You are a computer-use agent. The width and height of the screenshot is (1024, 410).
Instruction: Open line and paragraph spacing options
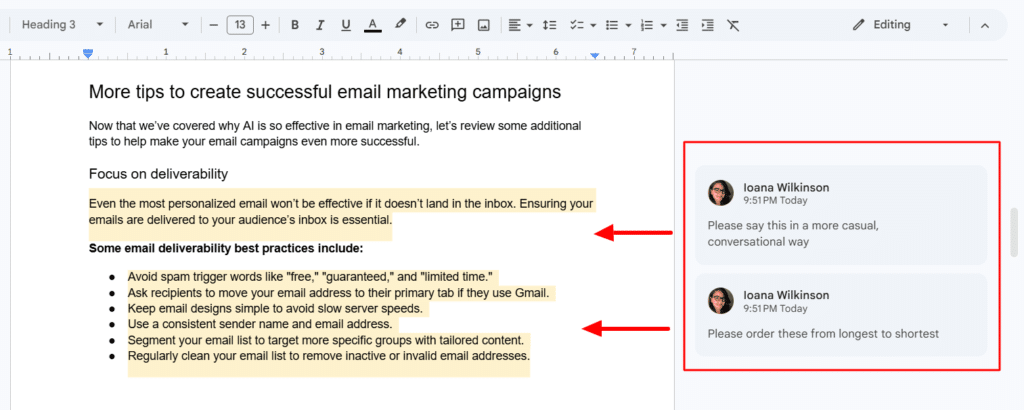click(x=549, y=25)
